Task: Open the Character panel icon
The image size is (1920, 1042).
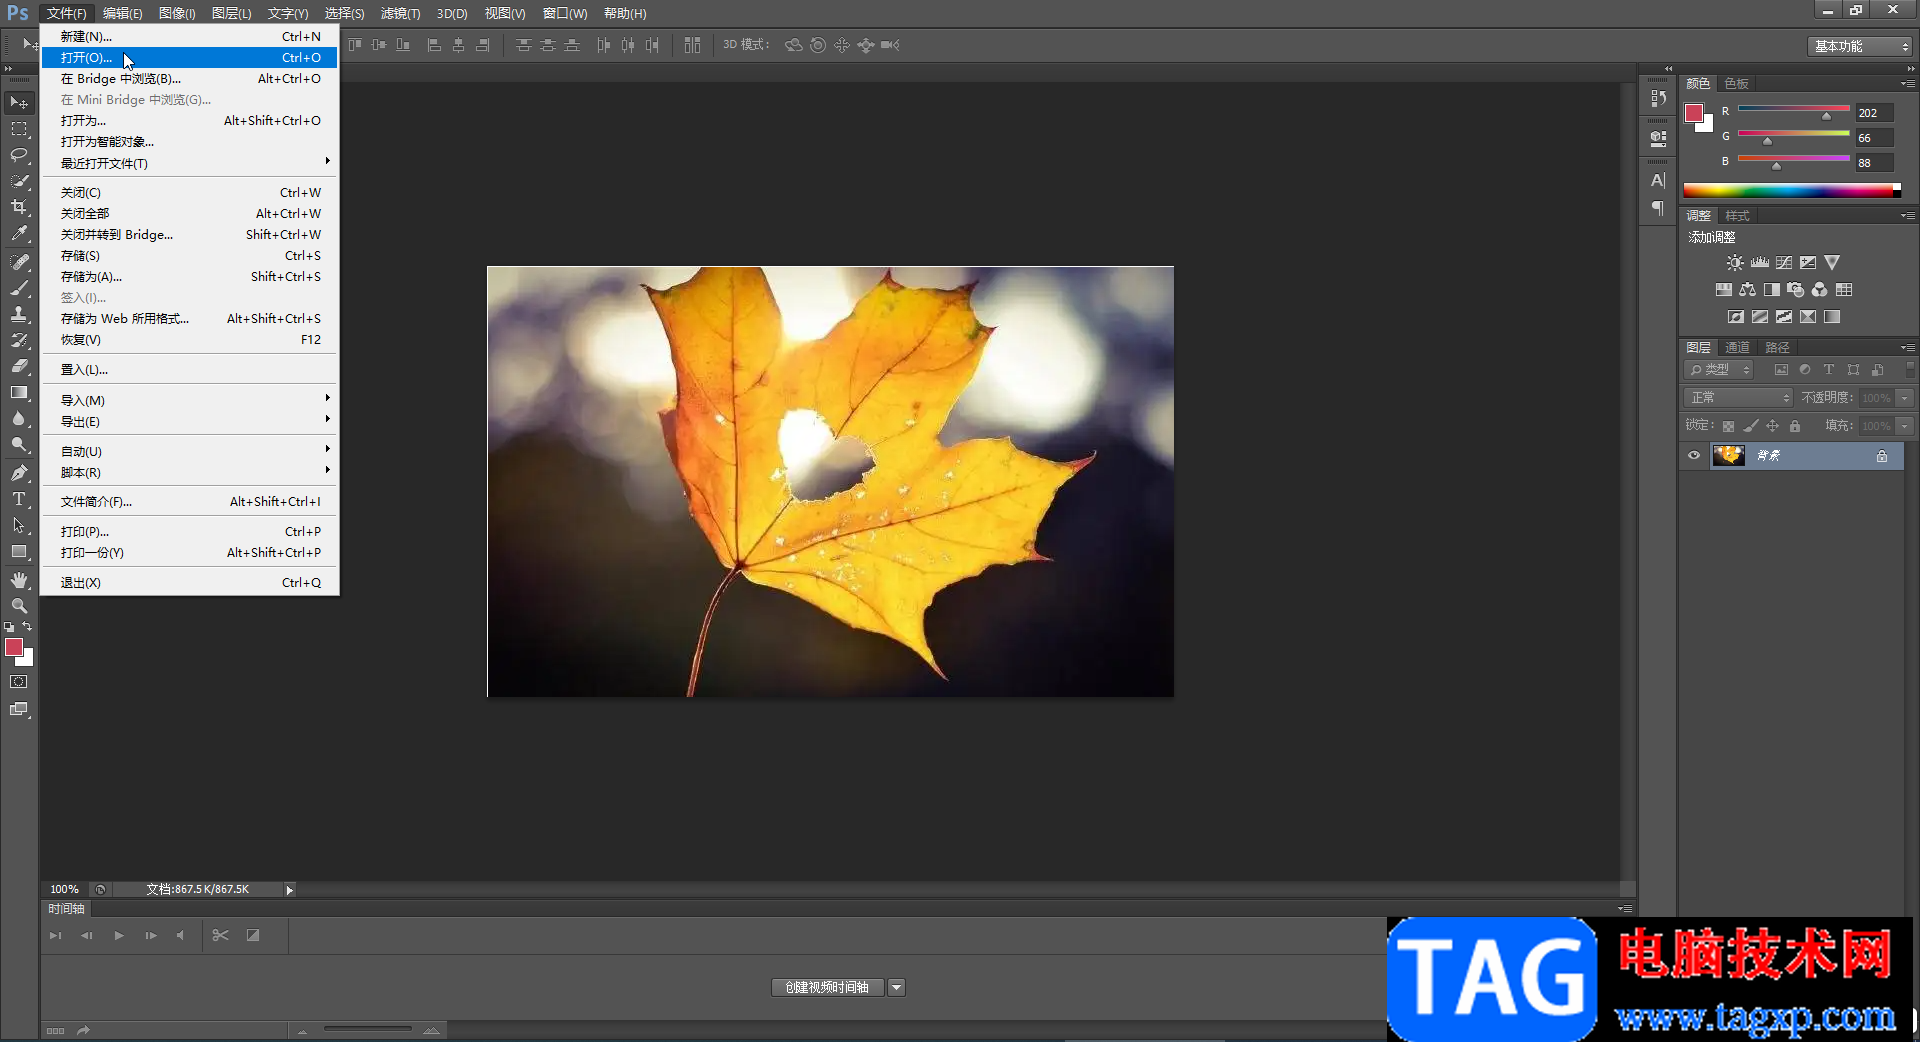Action: 1658,181
